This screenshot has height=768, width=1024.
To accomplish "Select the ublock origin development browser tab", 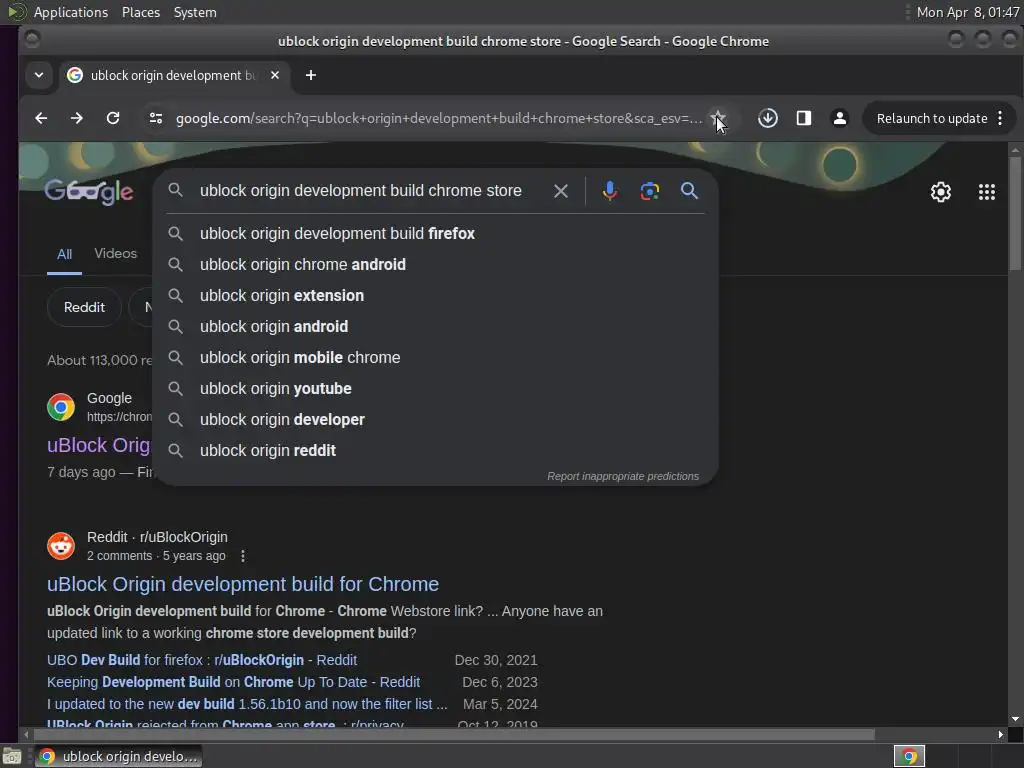I will coord(174,75).
